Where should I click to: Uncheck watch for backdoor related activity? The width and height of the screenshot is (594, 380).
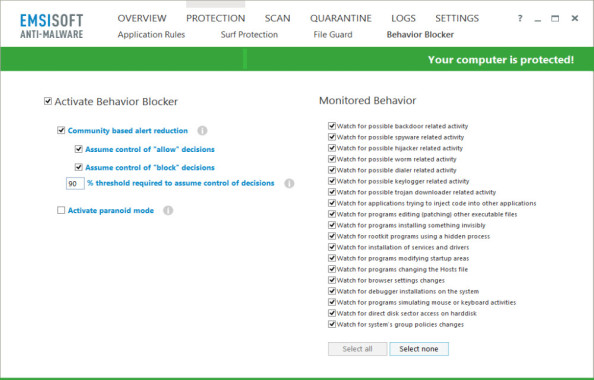tap(332, 126)
